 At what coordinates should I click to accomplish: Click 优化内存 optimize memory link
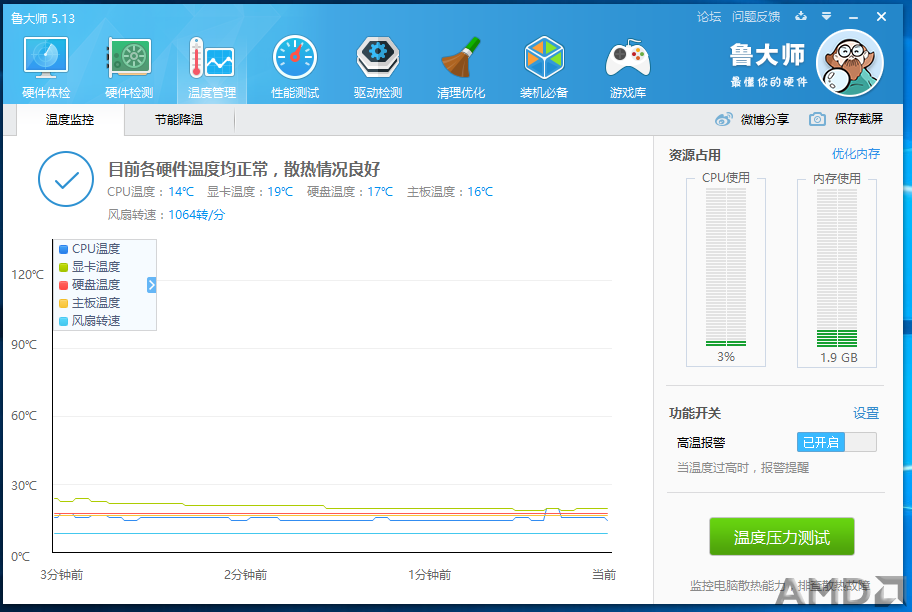[856, 154]
